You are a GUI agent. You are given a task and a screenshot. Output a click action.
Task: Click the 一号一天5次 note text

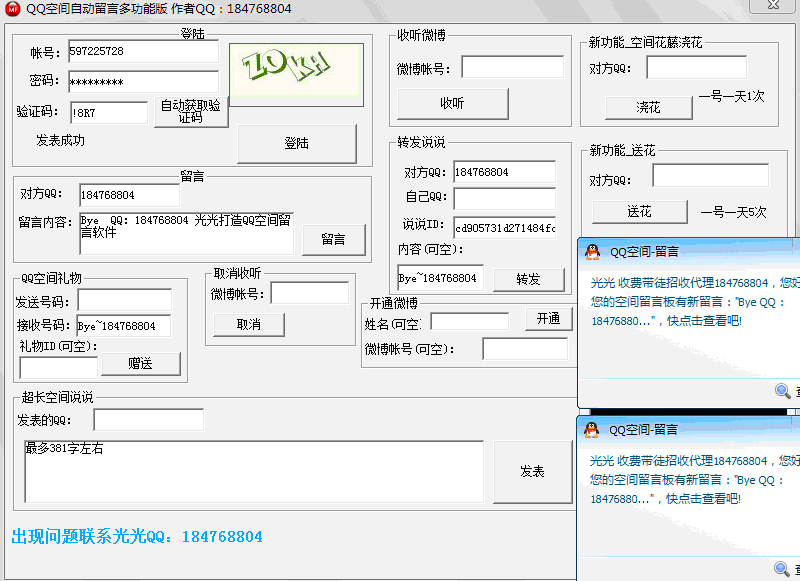tap(733, 212)
